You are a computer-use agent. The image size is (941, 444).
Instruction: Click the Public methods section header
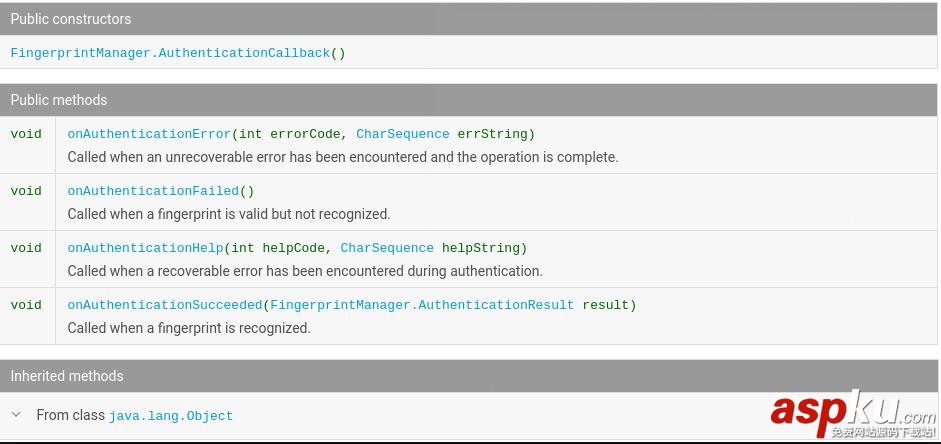[59, 100]
